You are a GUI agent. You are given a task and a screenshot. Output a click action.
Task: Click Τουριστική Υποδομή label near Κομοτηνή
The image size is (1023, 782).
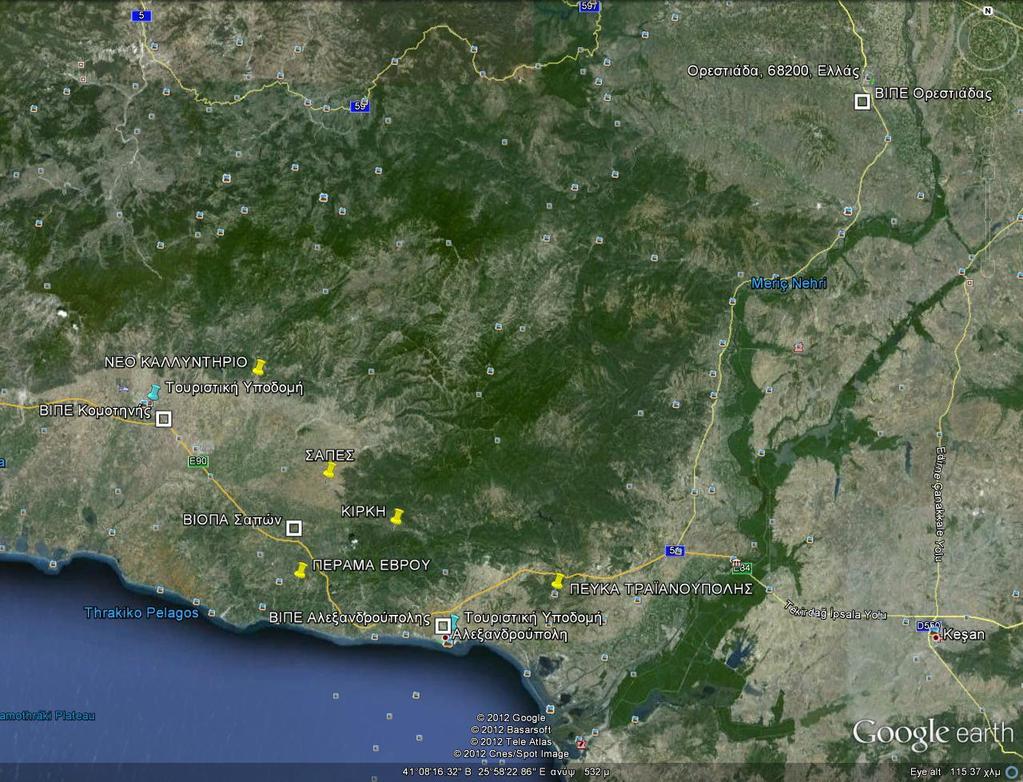[x=234, y=388]
